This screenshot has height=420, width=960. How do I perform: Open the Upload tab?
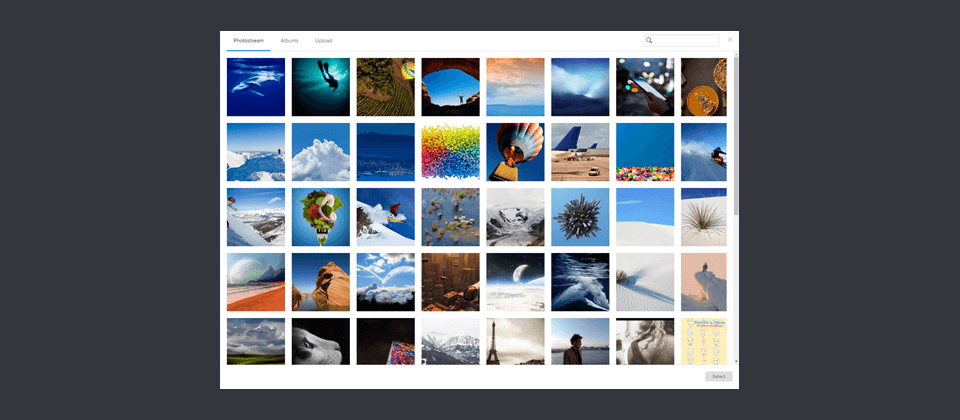point(324,40)
